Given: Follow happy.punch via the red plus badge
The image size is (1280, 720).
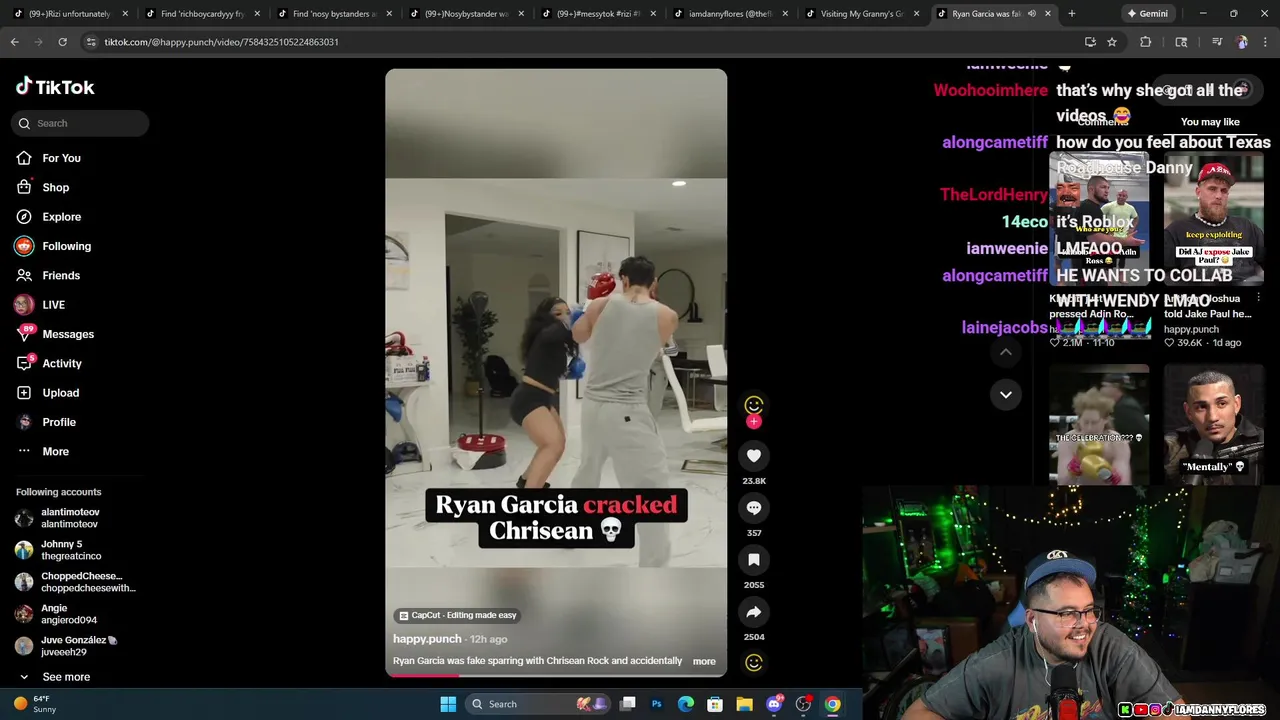Looking at the screenshot, I should [754, 422].
